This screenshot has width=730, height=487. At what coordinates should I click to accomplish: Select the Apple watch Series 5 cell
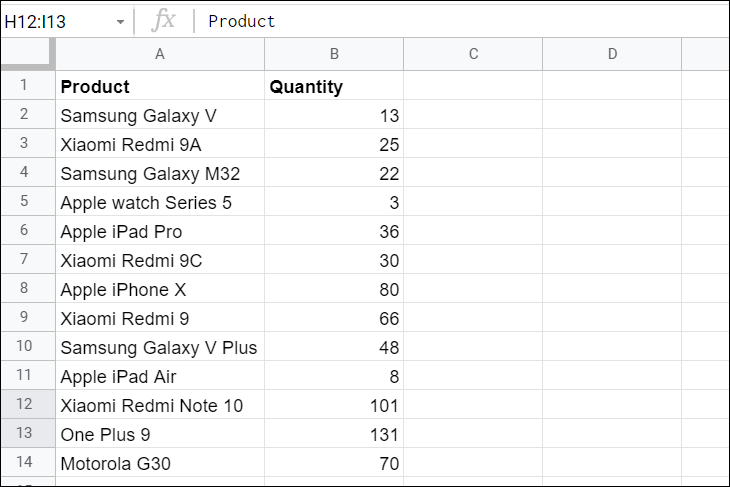click(x=160, y=202)
